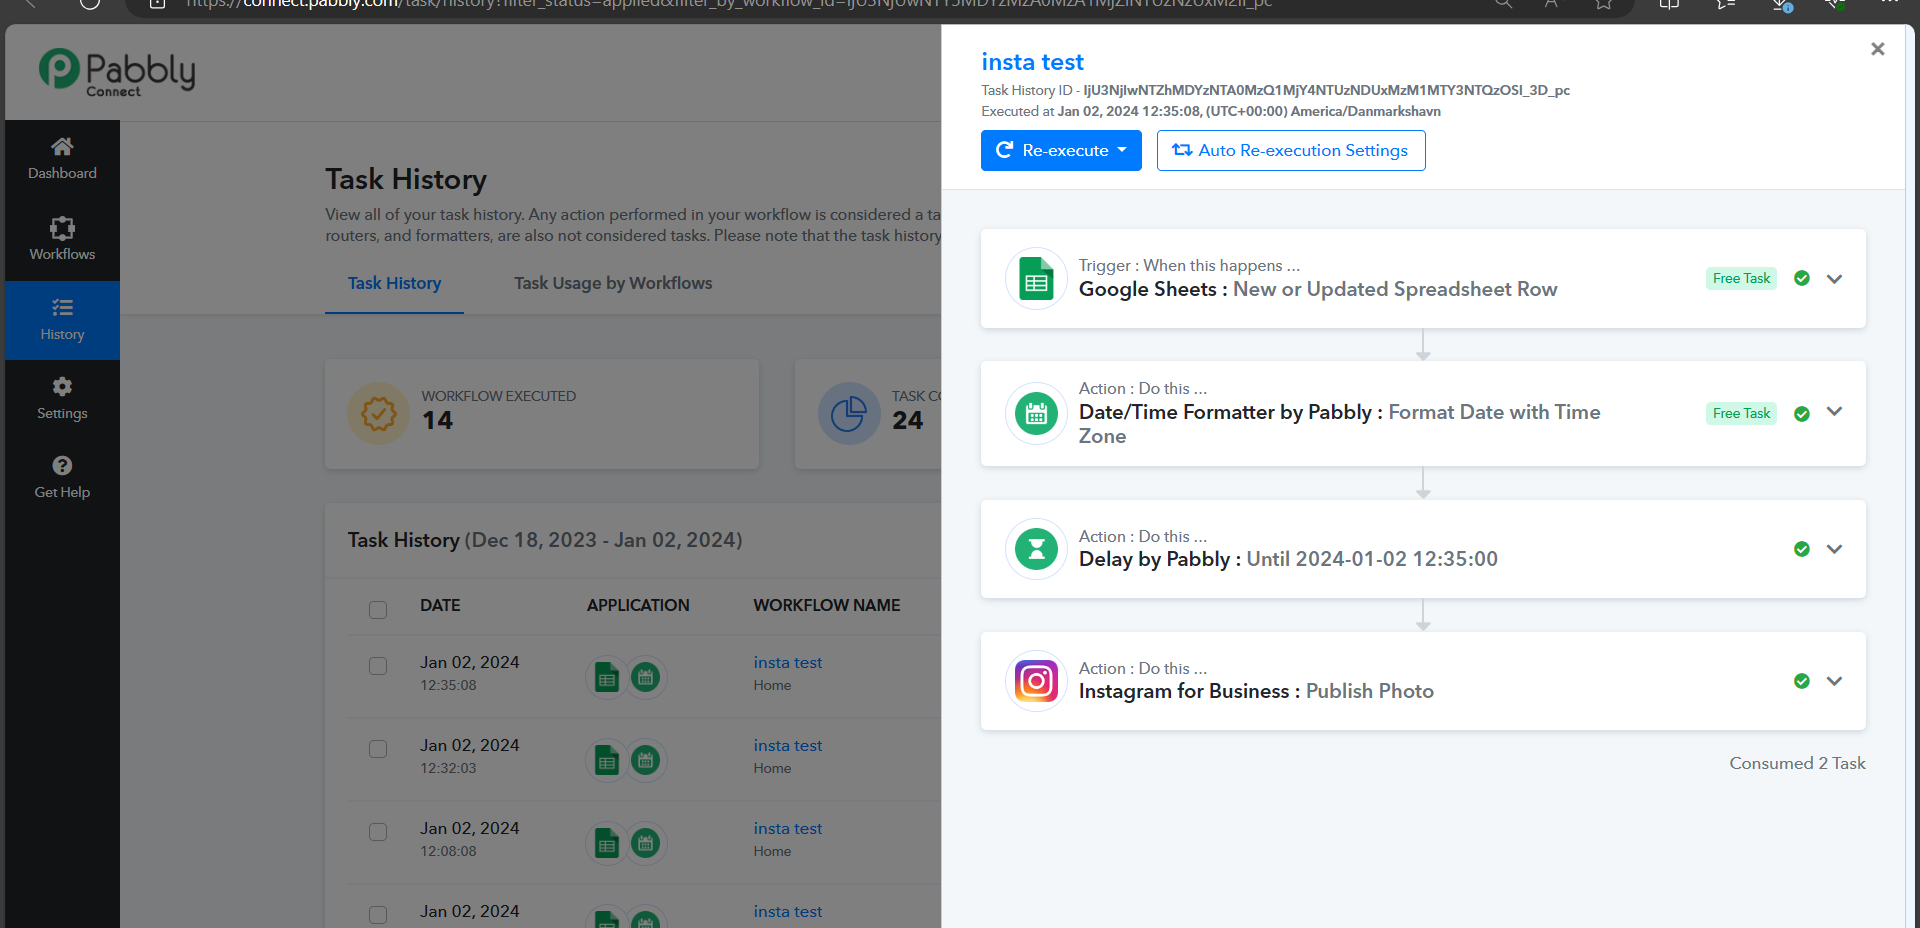Click the Task Consumed pie chart icon
The image size is (1920, 928).
(x=848, y=413)
